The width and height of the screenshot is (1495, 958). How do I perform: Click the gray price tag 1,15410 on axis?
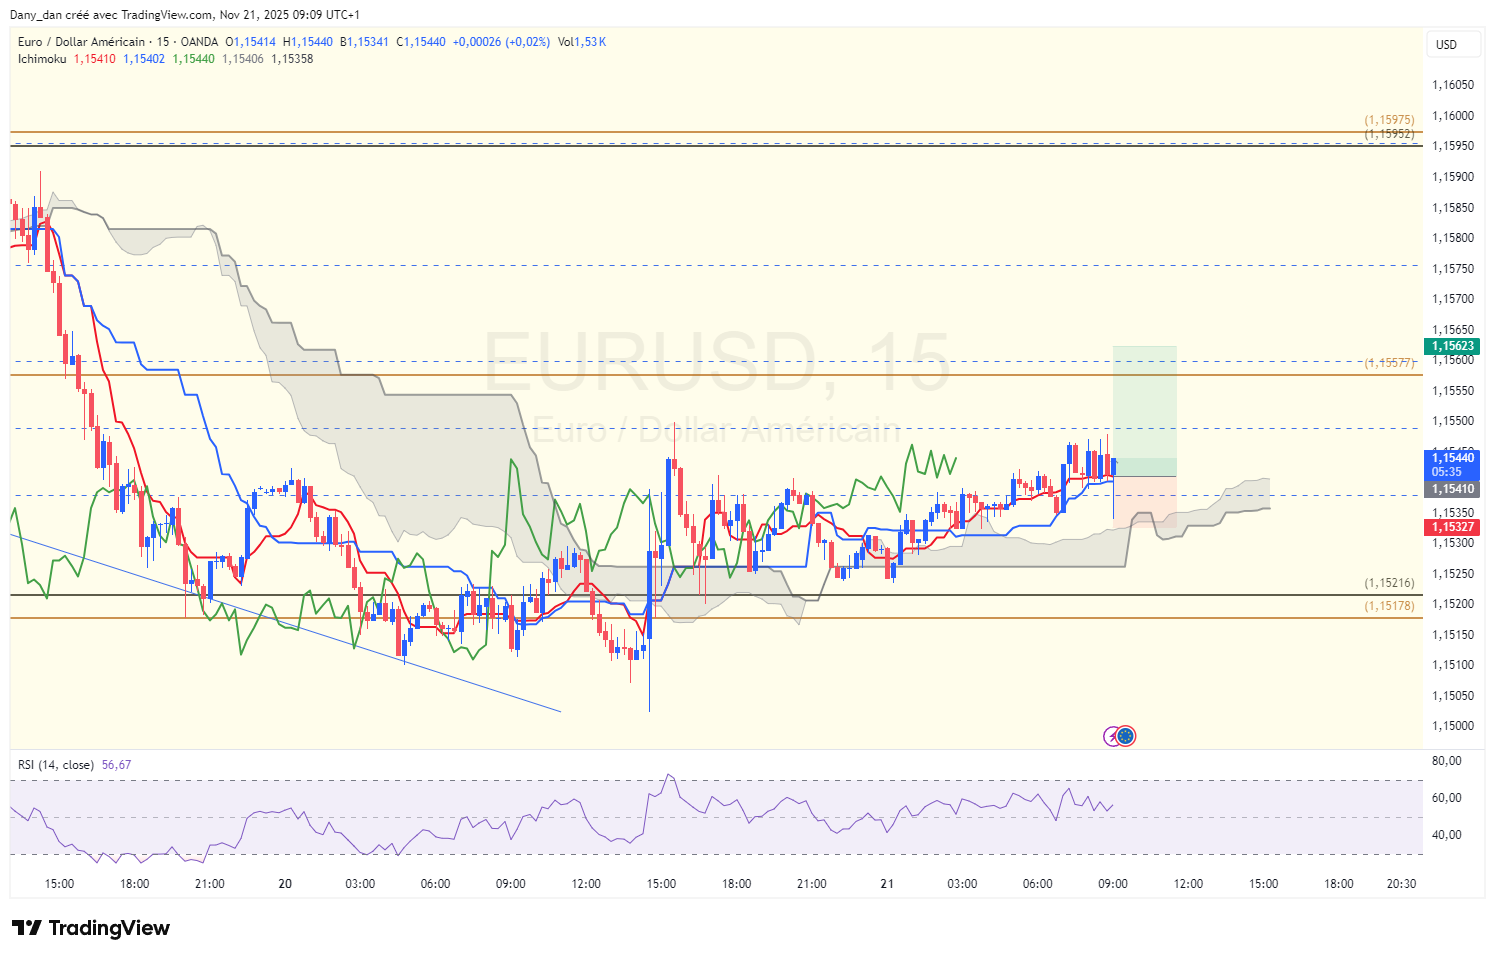(1452, 489)
